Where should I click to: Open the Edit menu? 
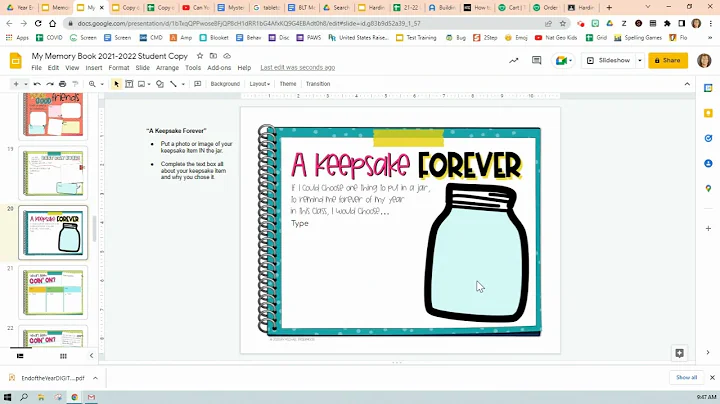53,67
